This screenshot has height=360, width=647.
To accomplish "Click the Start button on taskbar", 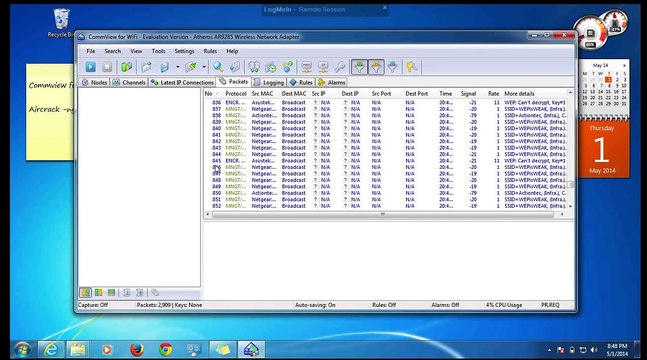I will (x=22, y=350).
